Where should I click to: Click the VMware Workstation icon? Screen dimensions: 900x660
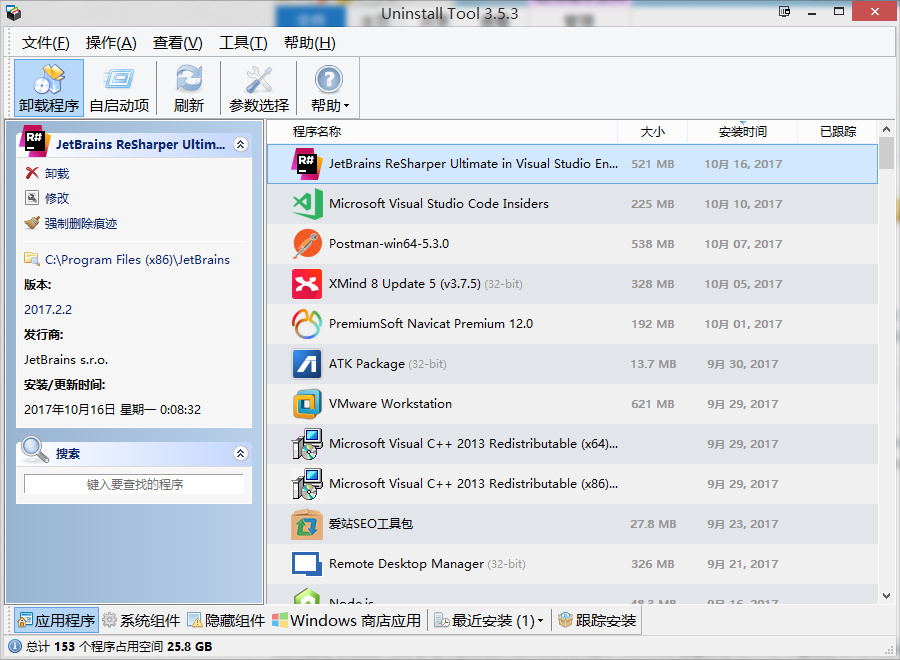306,403
